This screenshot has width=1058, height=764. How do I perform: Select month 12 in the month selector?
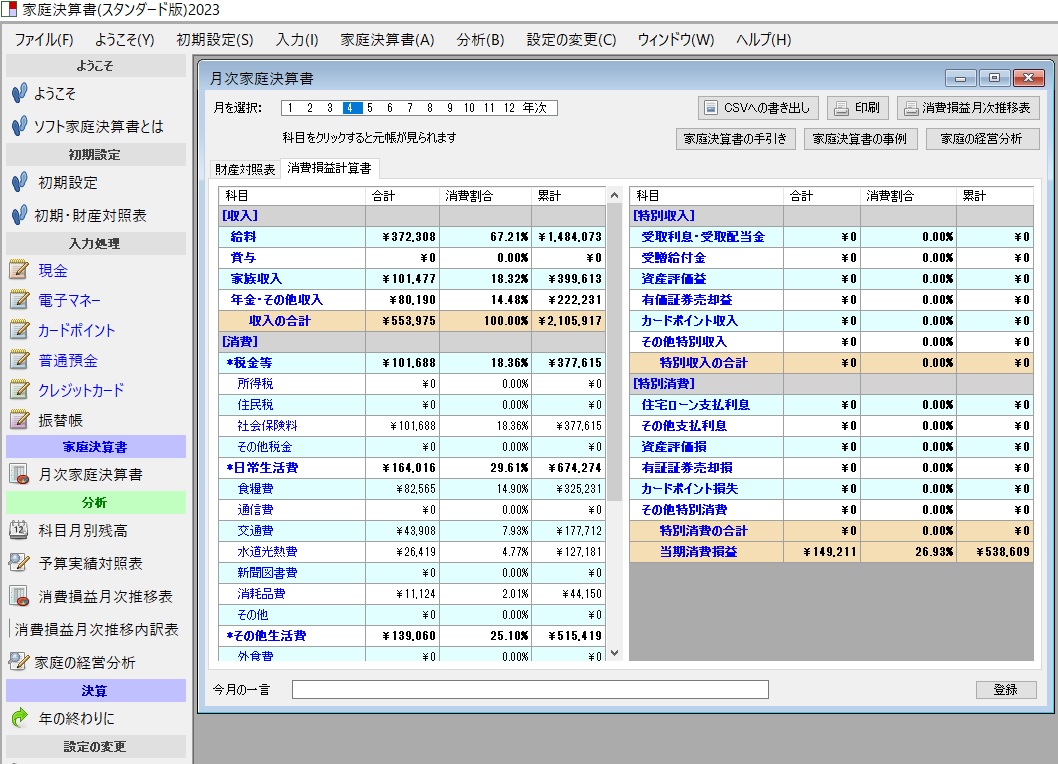[x=510, y=108]
